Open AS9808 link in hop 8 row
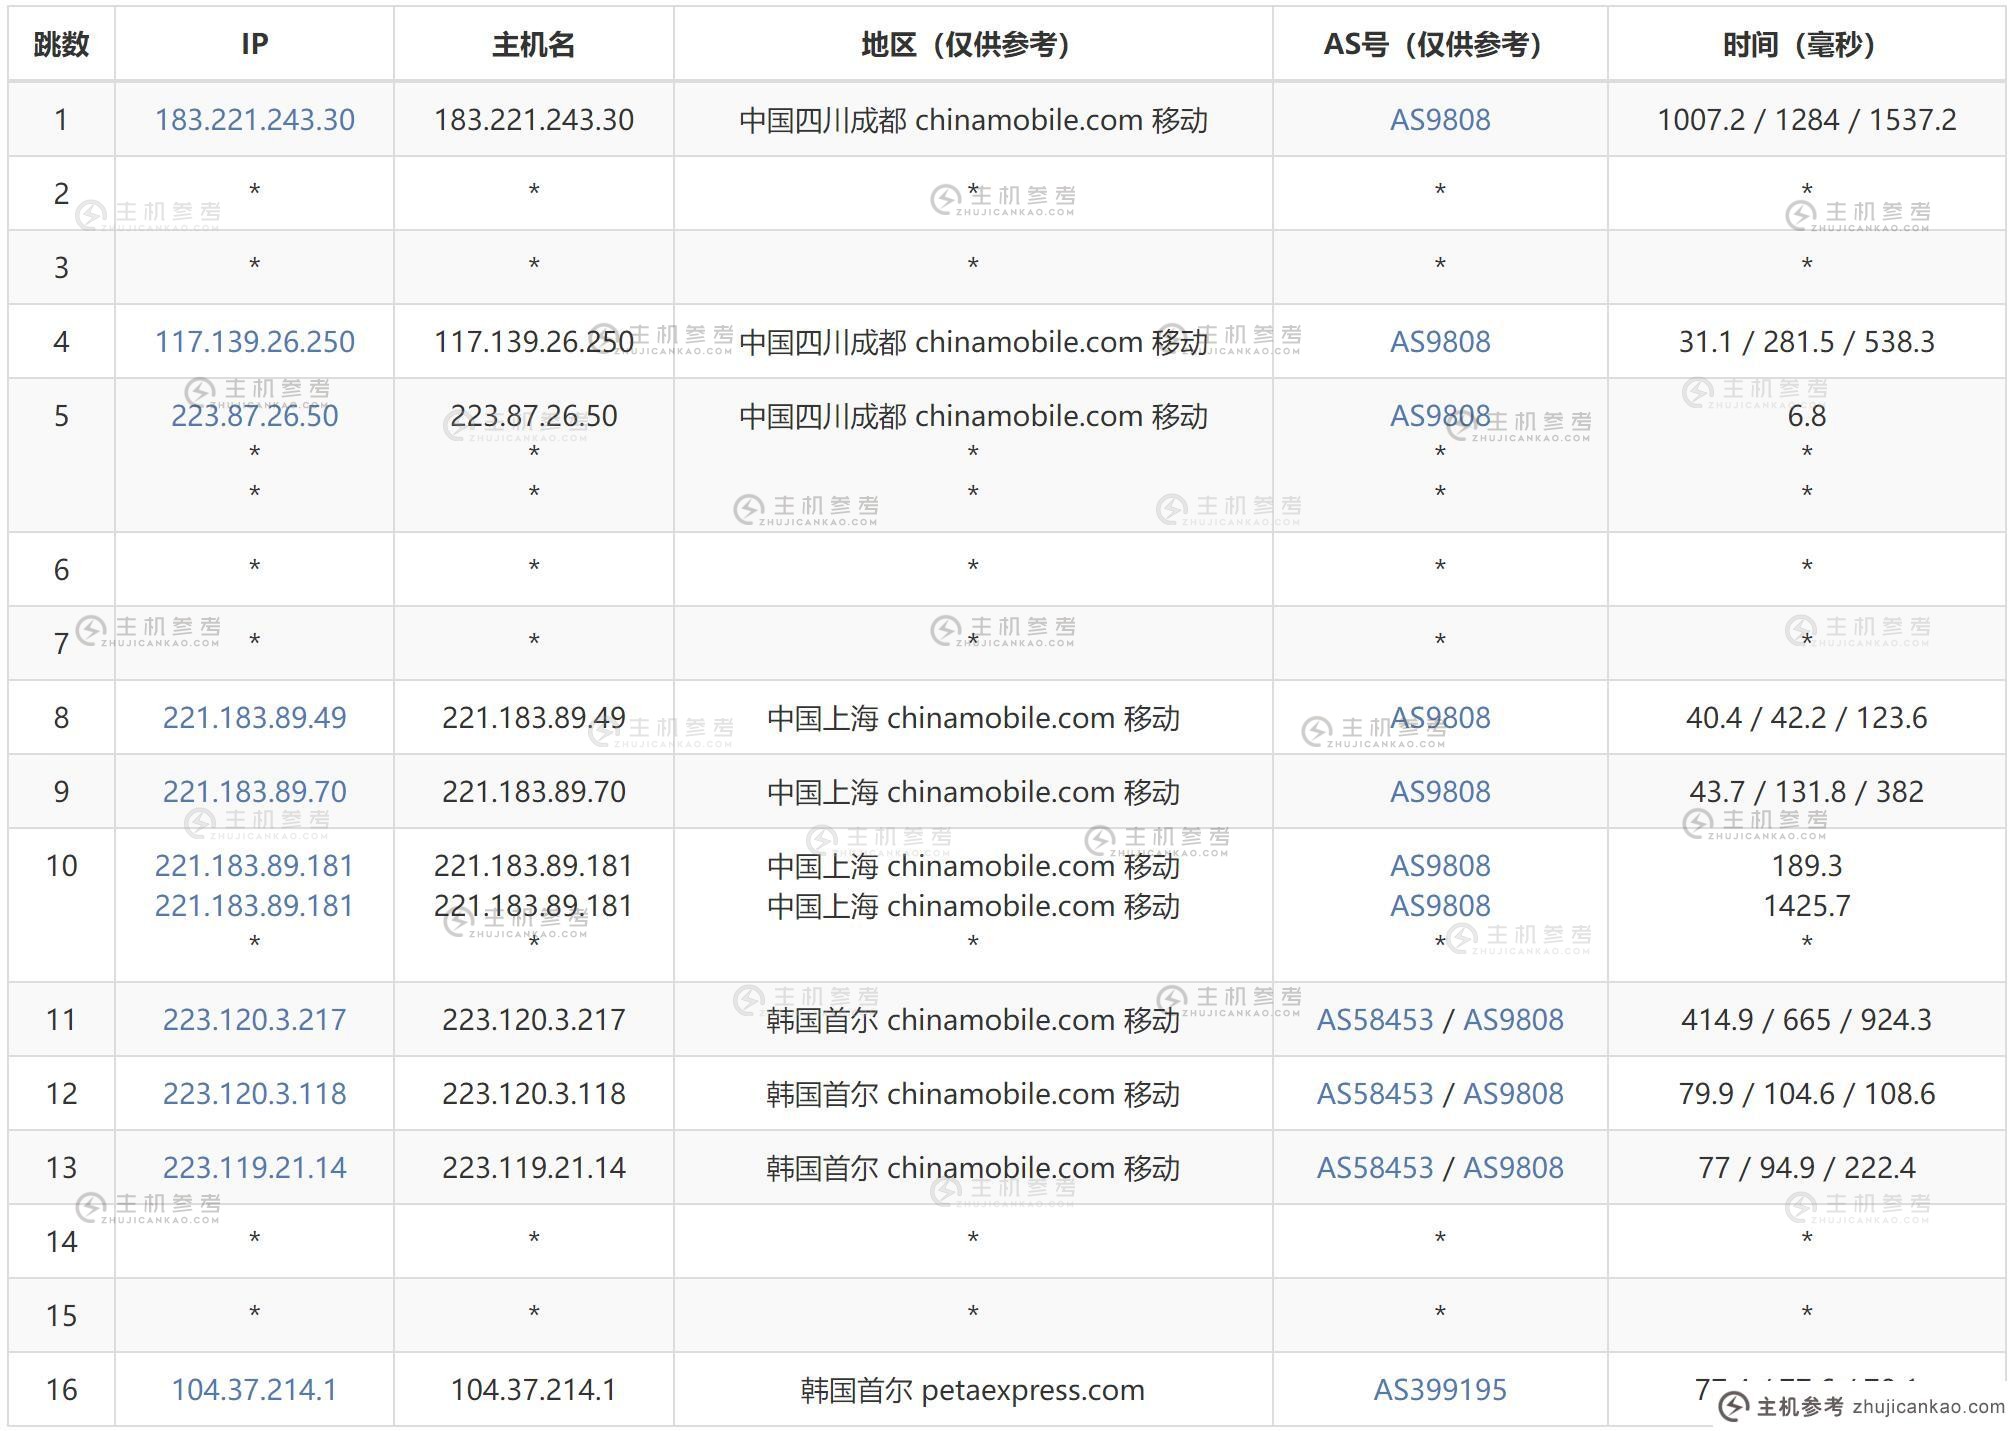 point(1440,718)
